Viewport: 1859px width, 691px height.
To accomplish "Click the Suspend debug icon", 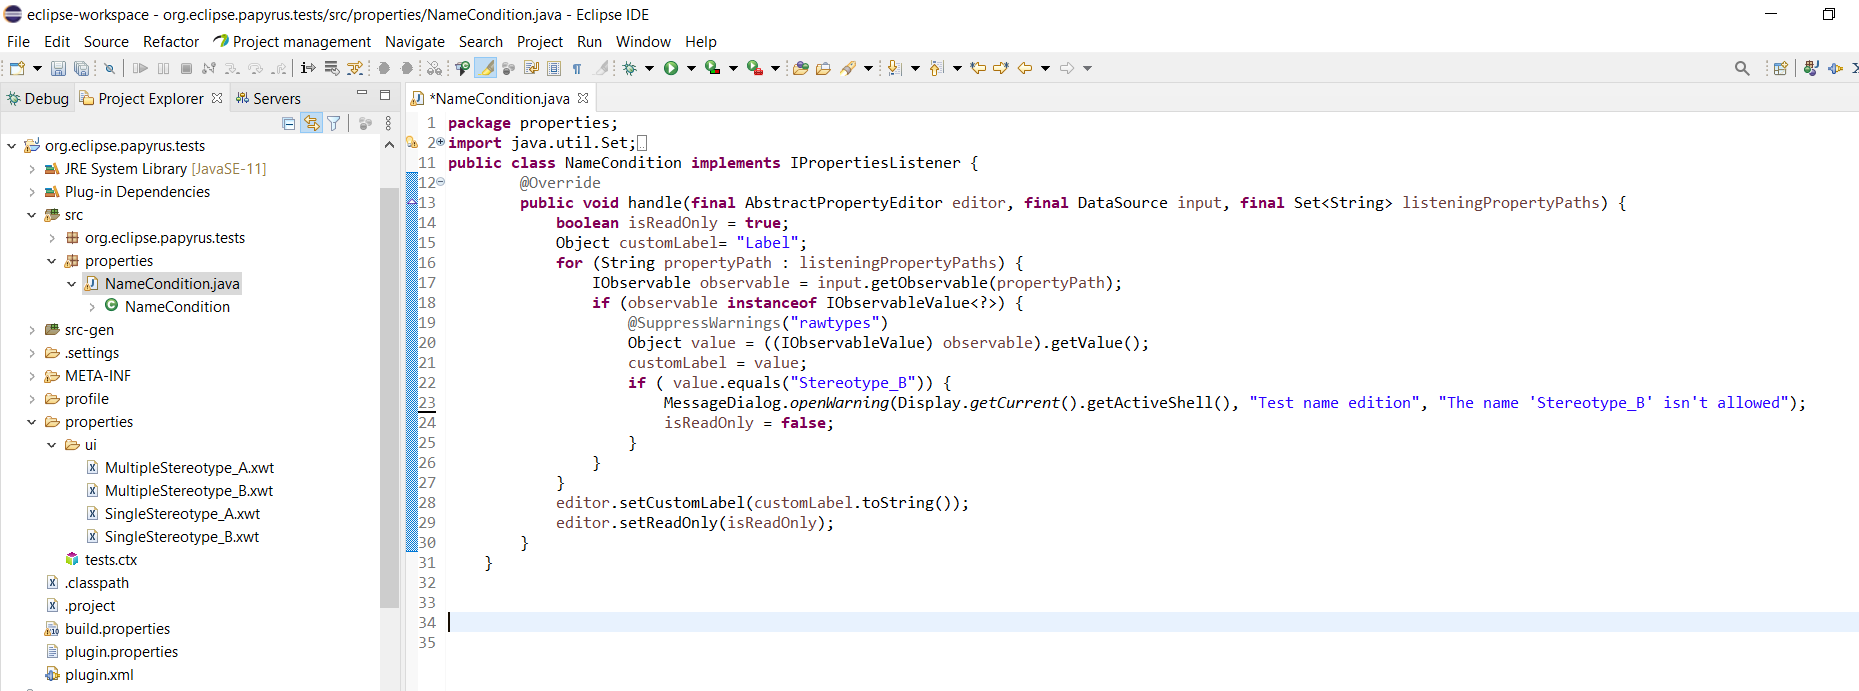I will click(163, 68).
